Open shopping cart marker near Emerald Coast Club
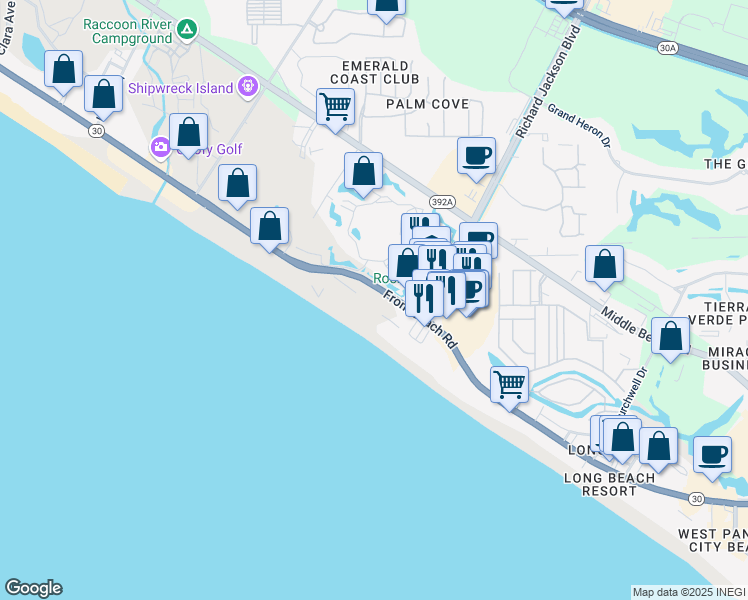Image resolution: width=748 pixels, height=600 pixels. tap(335, 105)
